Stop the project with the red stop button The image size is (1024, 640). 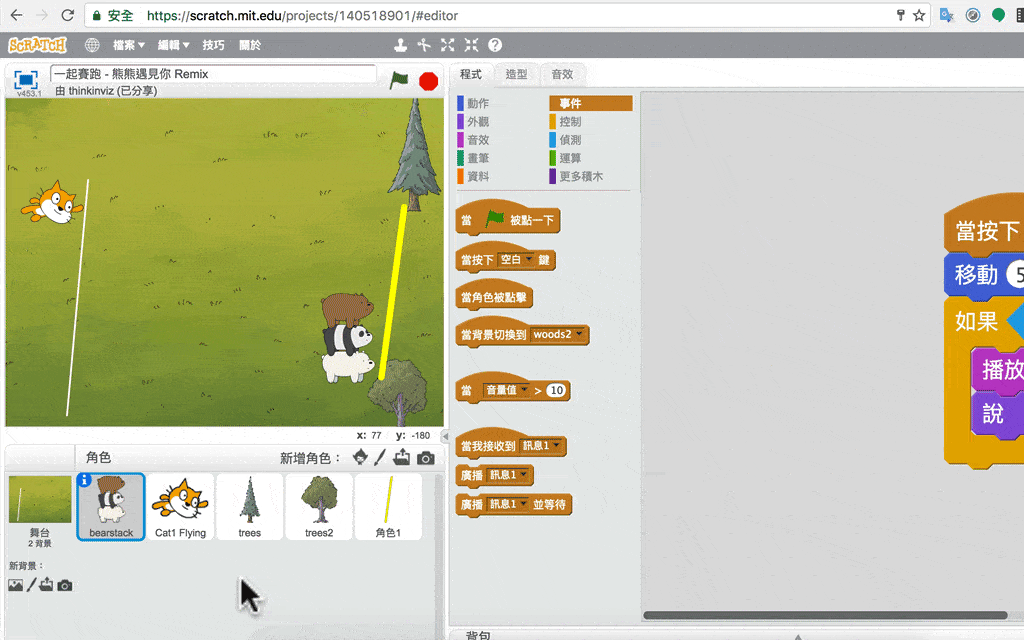[x=428, y=82]
